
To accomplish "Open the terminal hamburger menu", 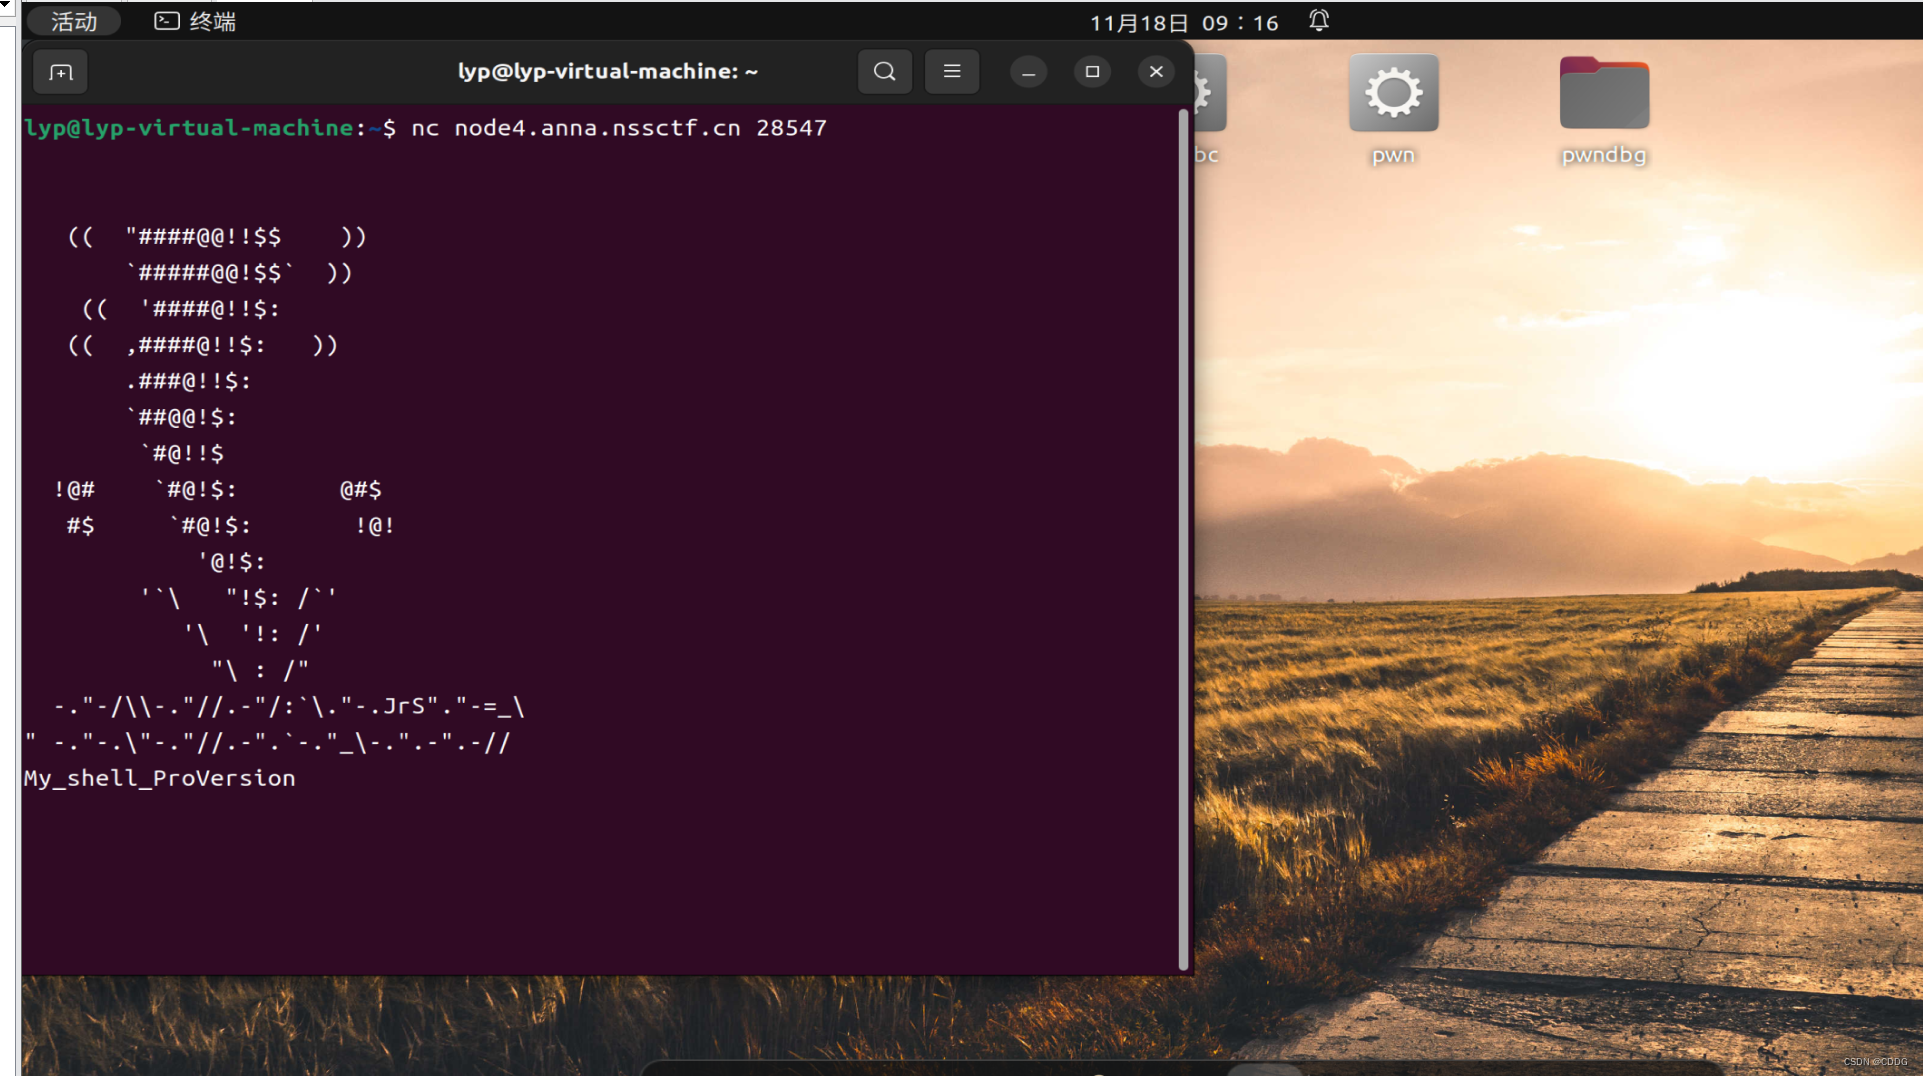I will (x=951, y=71).
